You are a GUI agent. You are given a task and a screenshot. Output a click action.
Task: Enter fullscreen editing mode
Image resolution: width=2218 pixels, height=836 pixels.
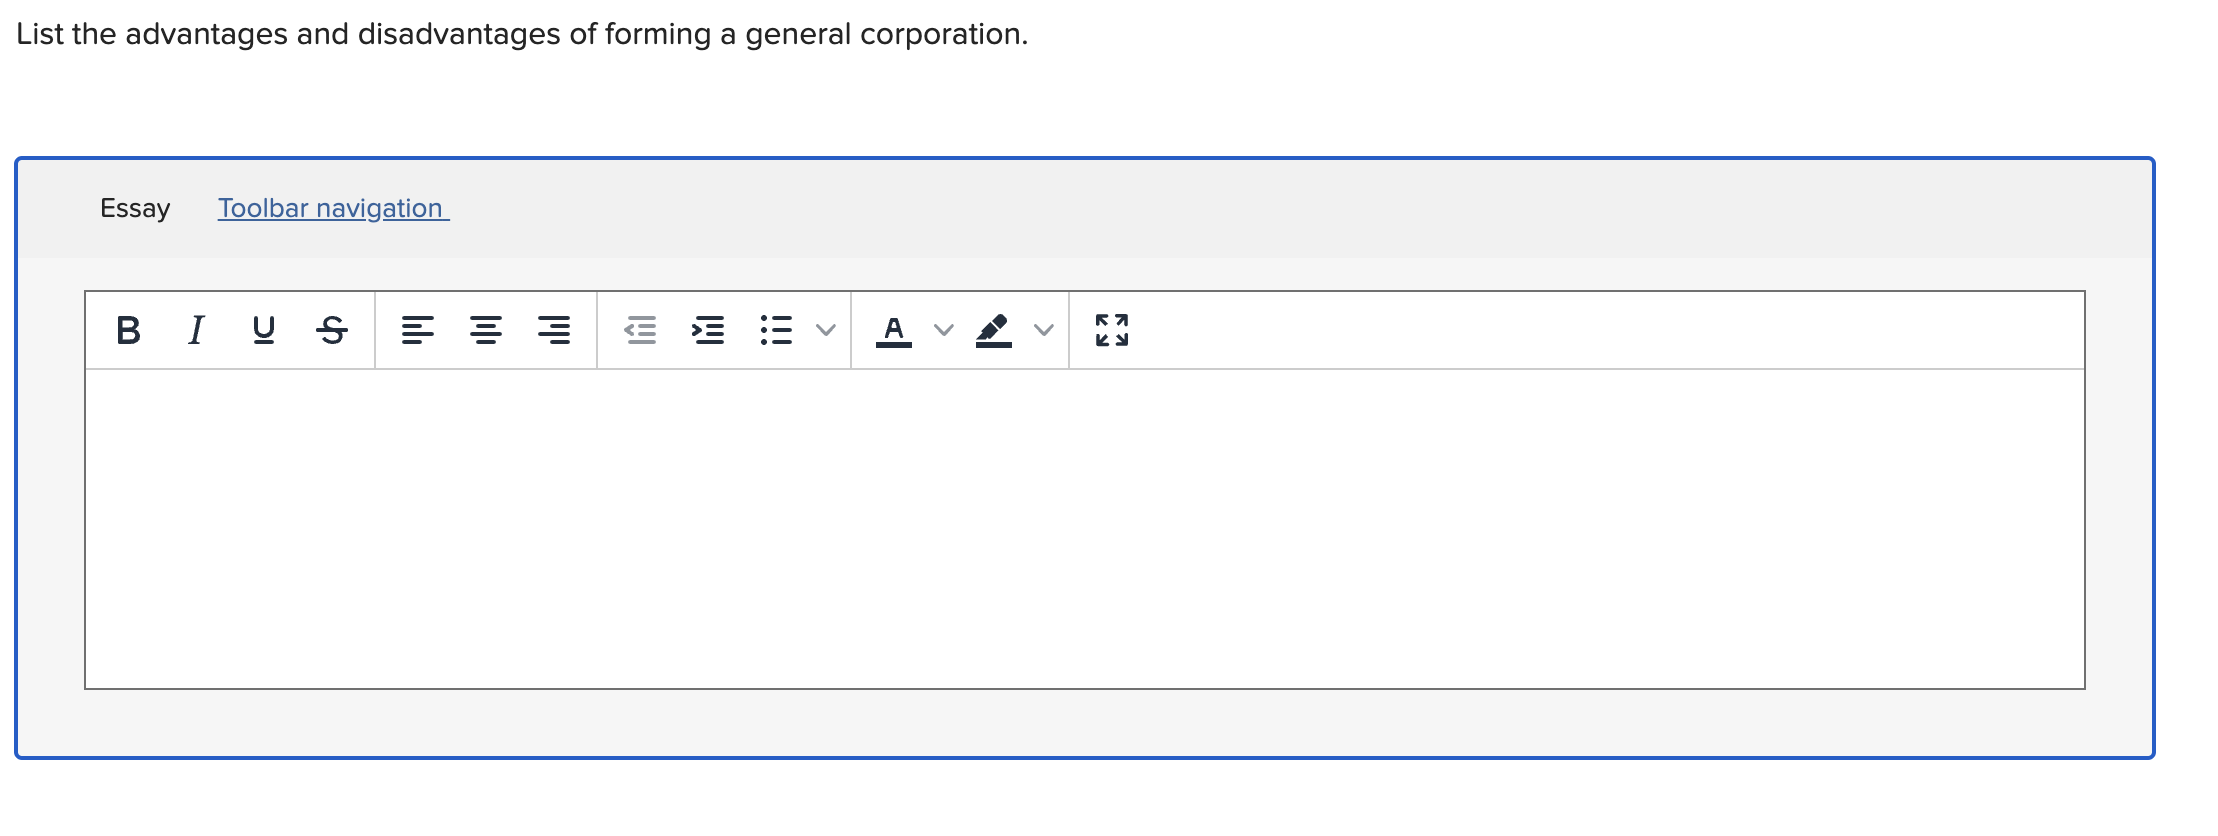tap(1113, 330)
